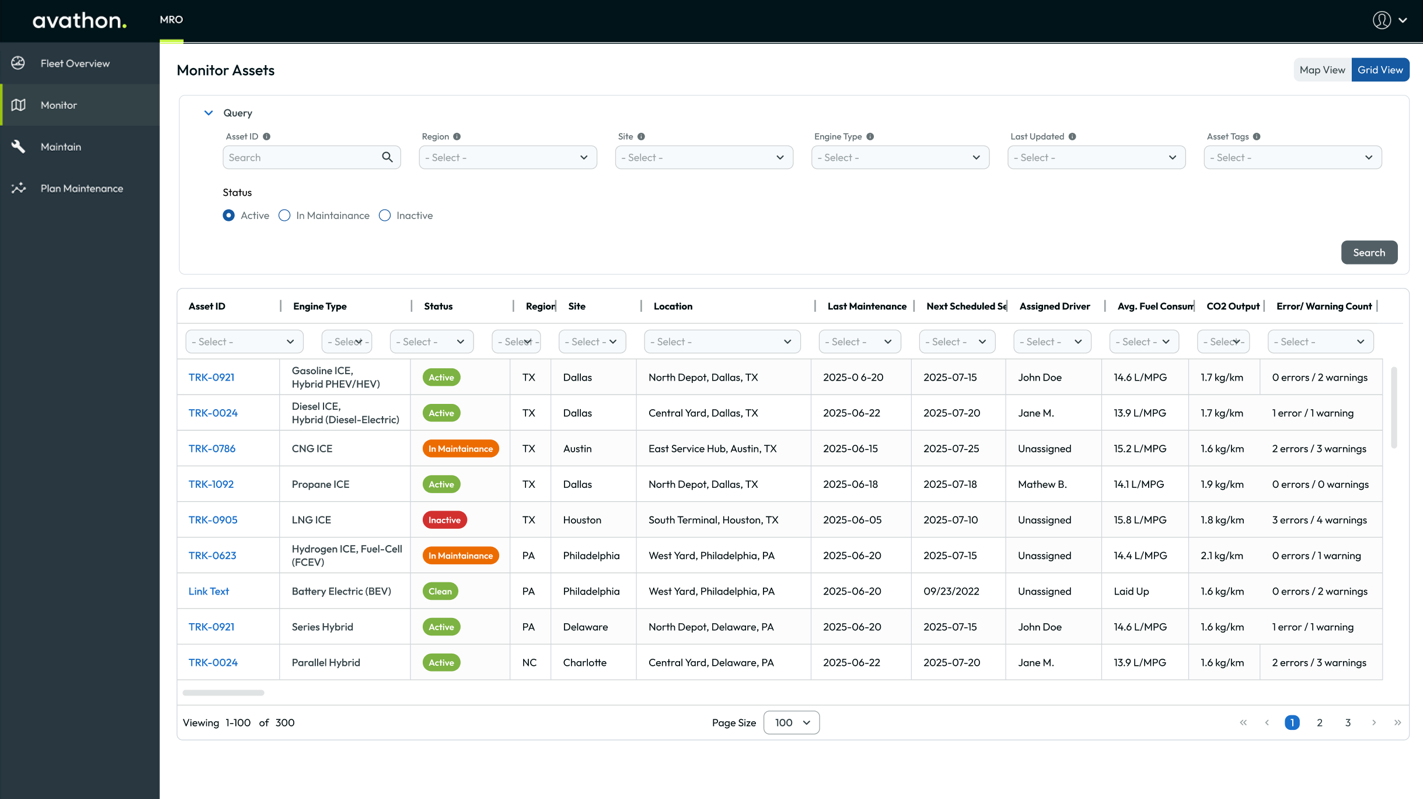Select the Active status radio button
This screenshot has width=1423, height=799.
tap(229, 216)
